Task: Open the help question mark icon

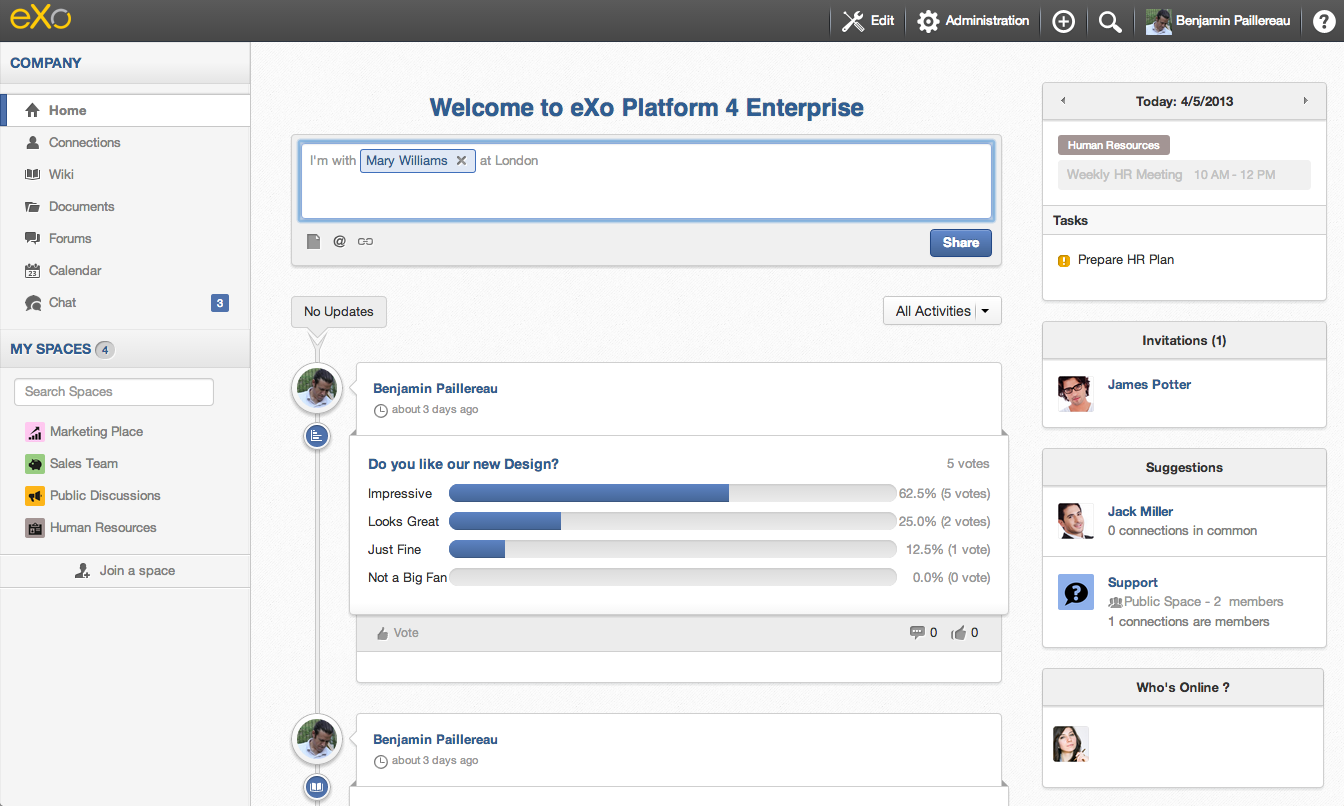Action: [x=1323, y=21]
